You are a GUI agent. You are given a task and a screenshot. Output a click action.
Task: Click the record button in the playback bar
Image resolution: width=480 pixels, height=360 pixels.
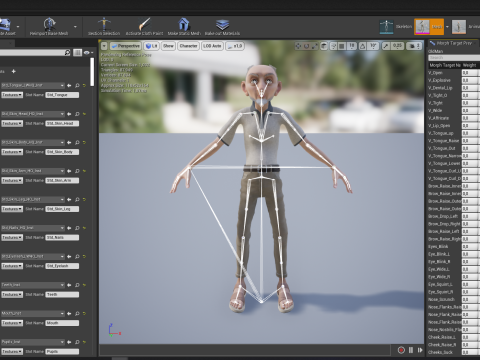401,350
